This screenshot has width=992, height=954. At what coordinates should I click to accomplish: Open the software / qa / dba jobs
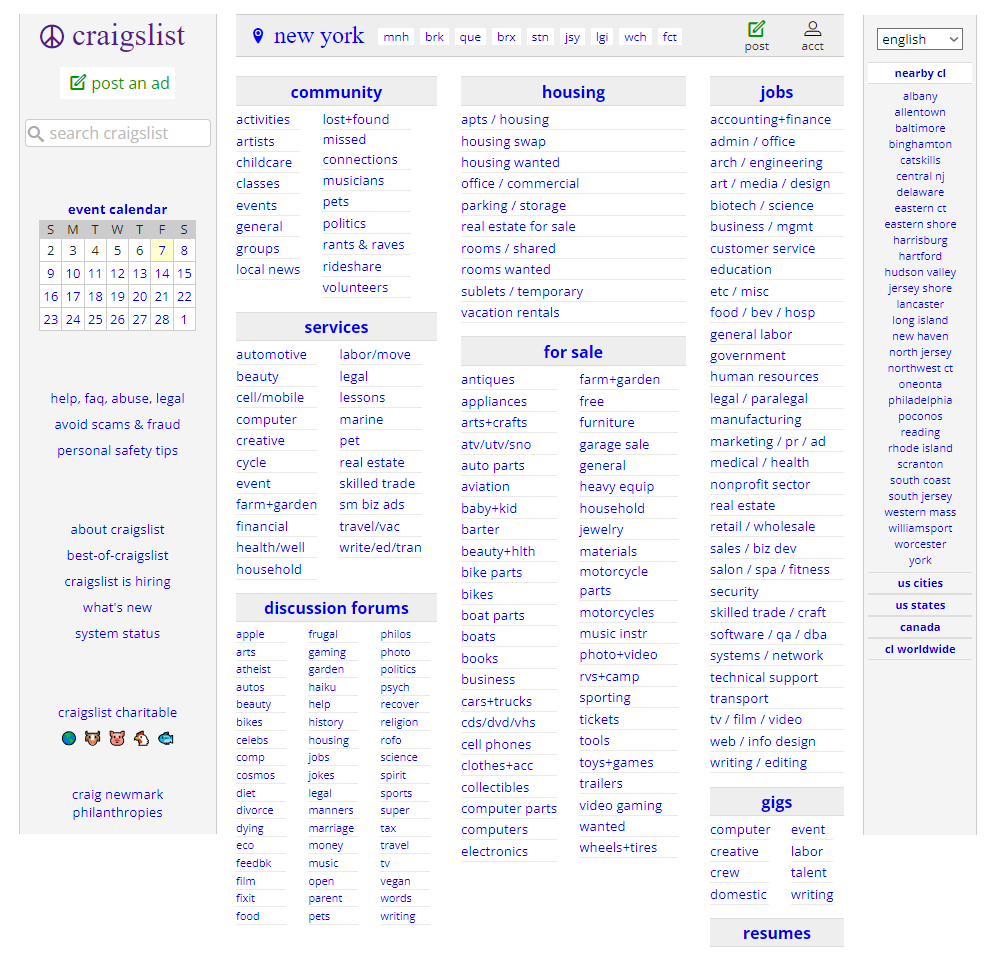tap(768, 635)
